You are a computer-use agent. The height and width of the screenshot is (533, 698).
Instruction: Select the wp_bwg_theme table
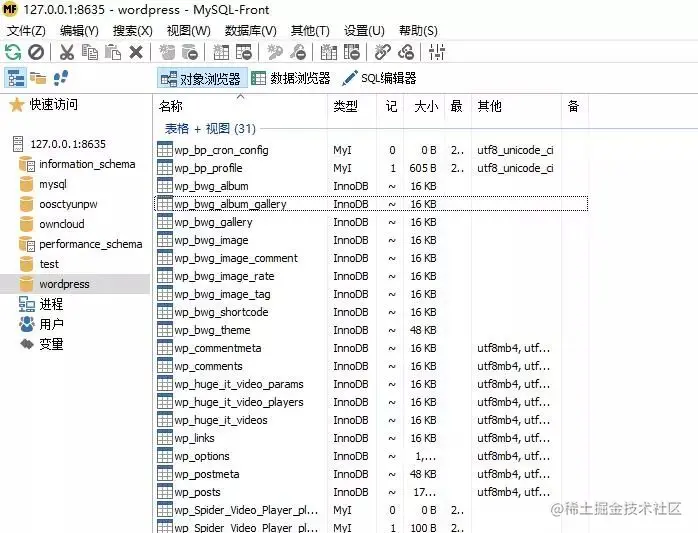(212, 330)
